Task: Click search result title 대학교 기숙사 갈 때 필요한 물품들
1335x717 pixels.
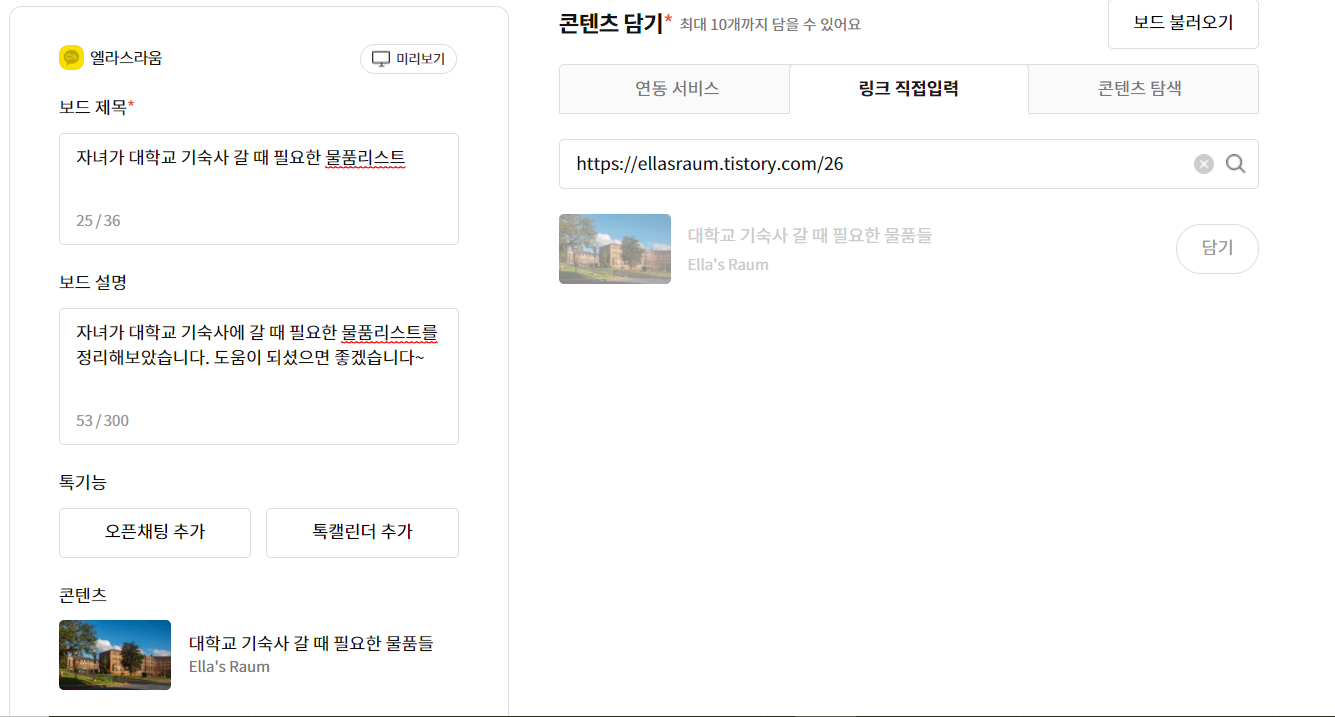Action: (x=810, y=236)
